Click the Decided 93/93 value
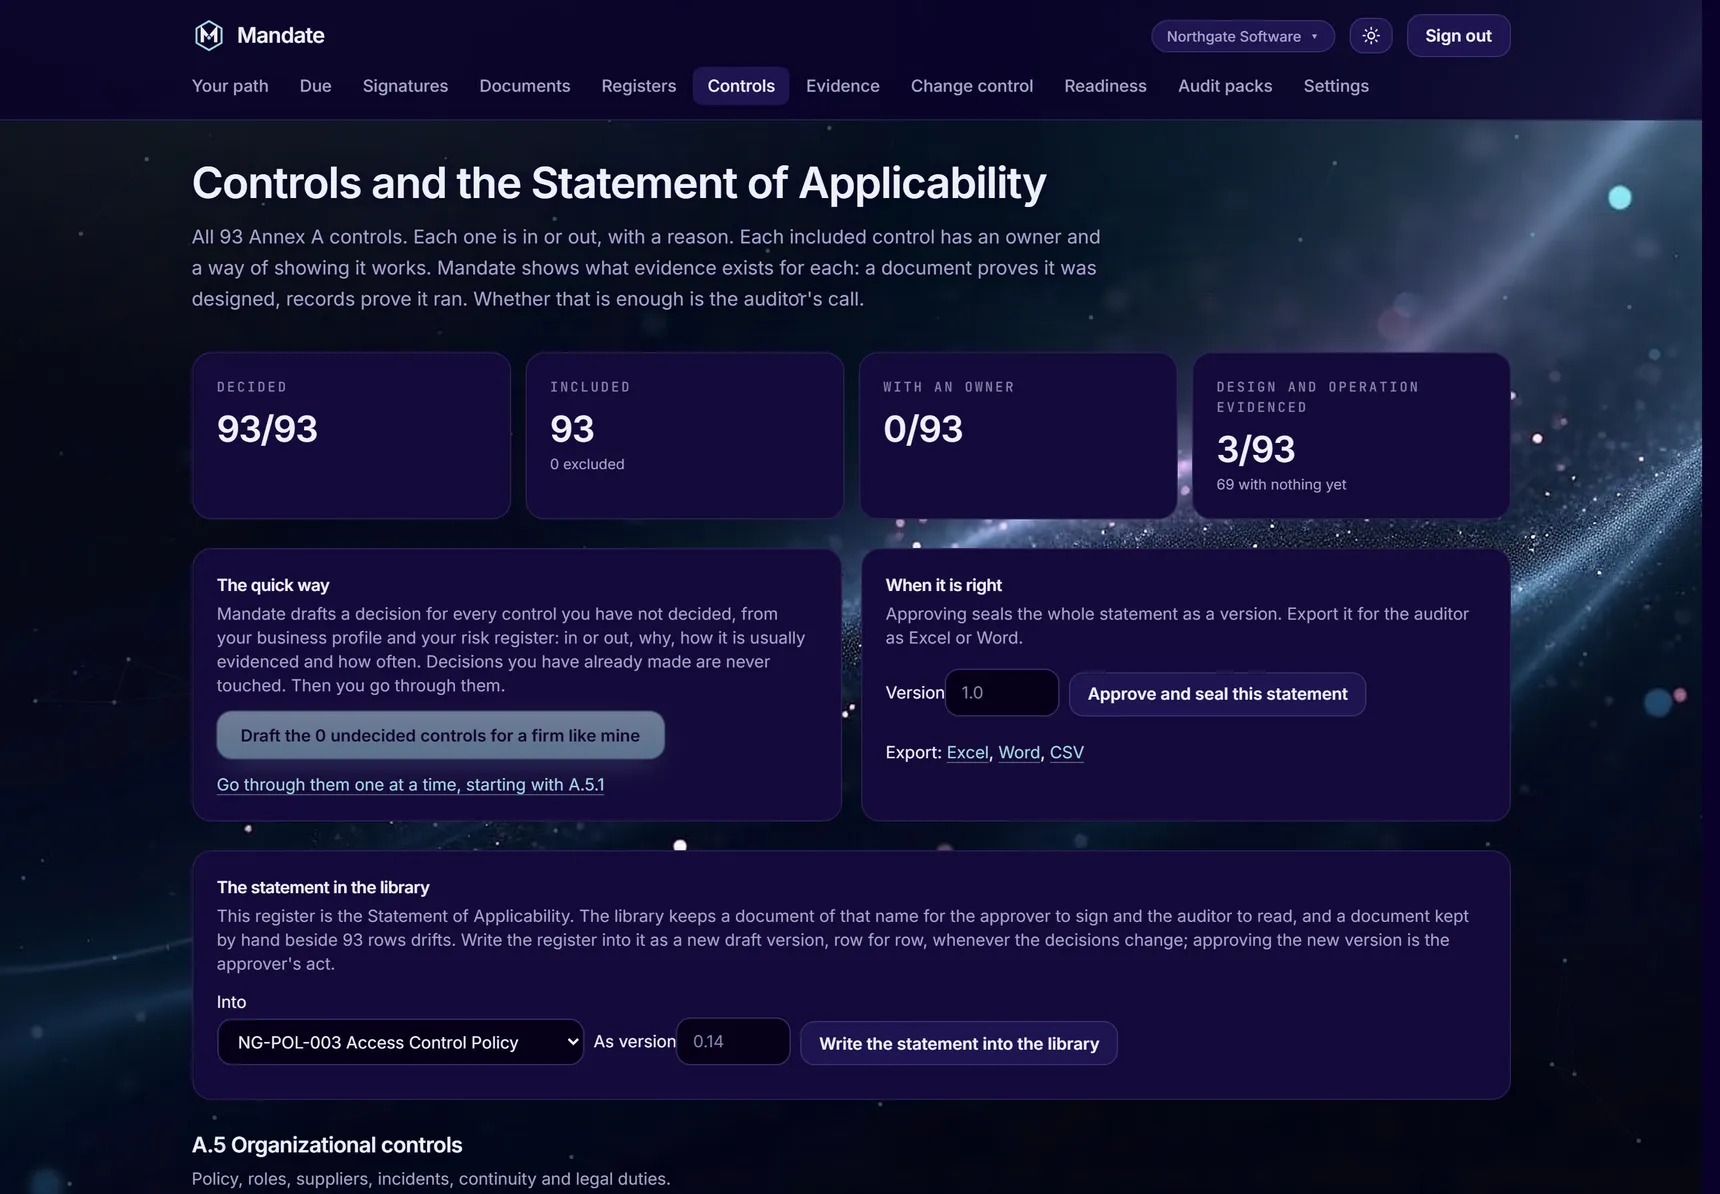Viewport: 1720px width, 1194px height. click(x=267, y=429)
